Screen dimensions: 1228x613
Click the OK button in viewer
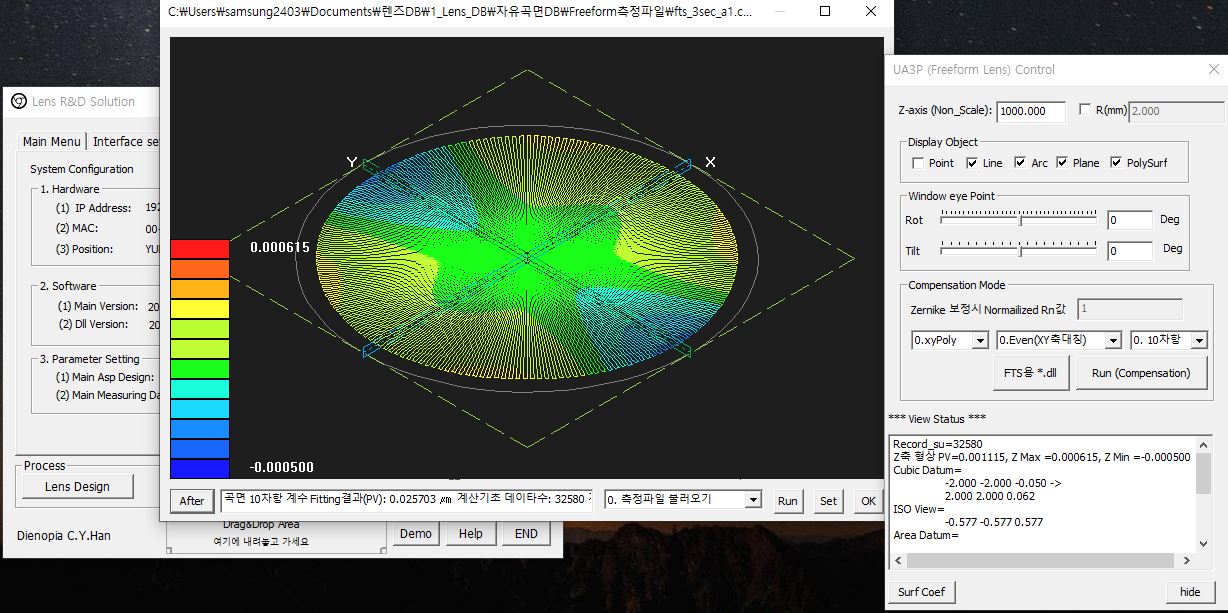pos(867,501)
